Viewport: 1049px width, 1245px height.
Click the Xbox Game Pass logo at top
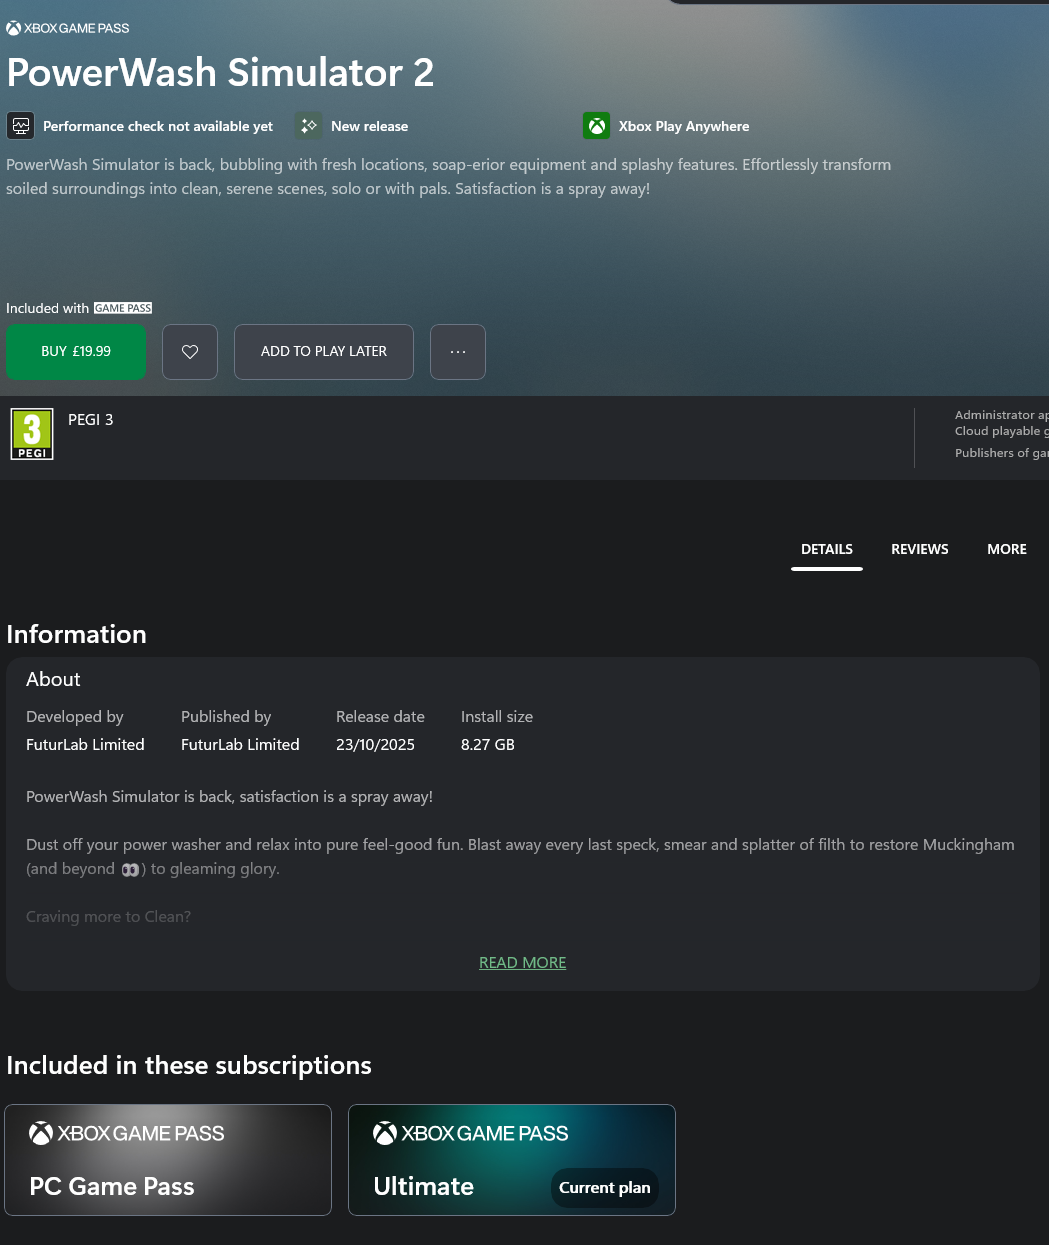click(68, 28)
